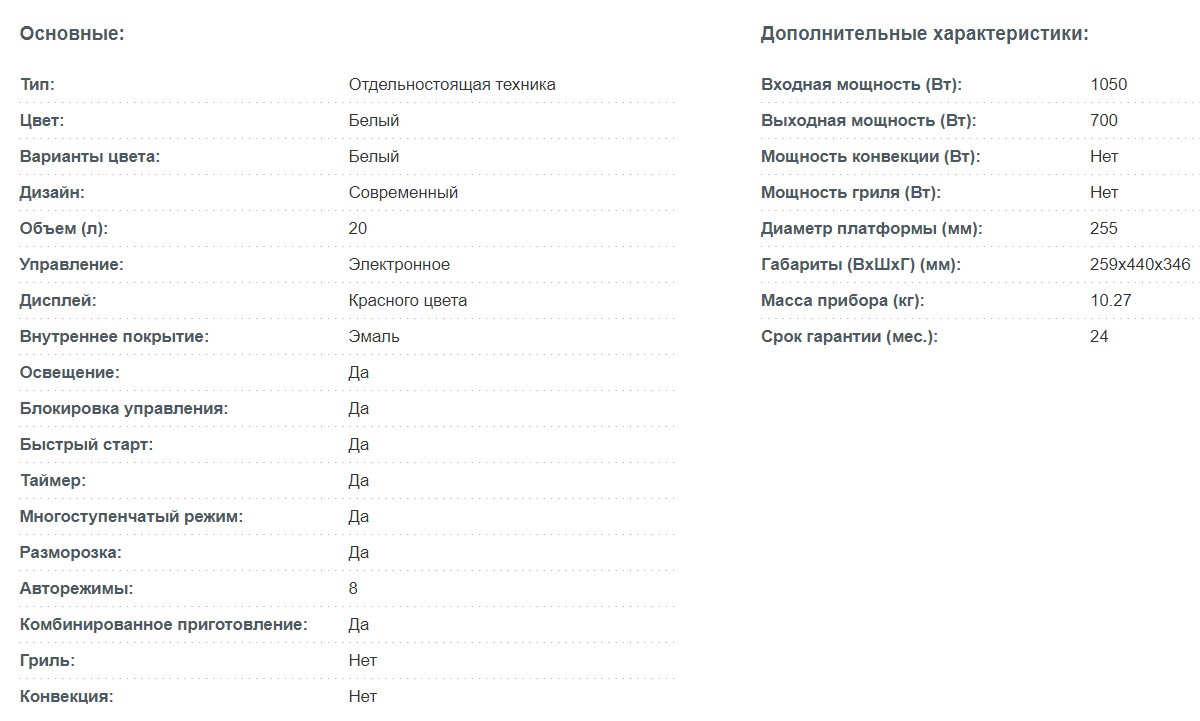This screenshot has width=1200, height=721.
Task: Click the "Современный" design value
Action: tap(403, 192)
